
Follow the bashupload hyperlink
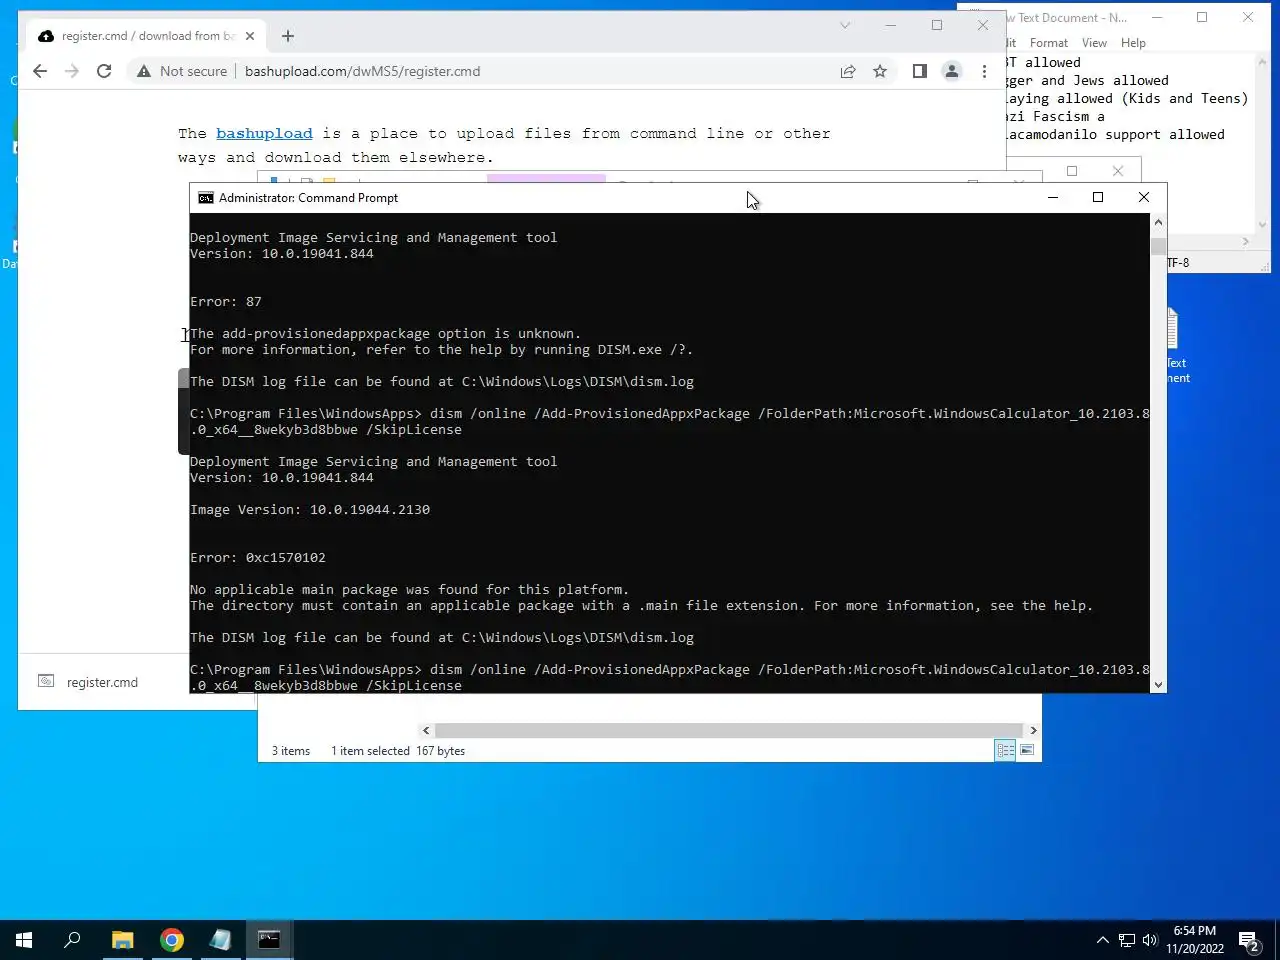tap(264, 133)
